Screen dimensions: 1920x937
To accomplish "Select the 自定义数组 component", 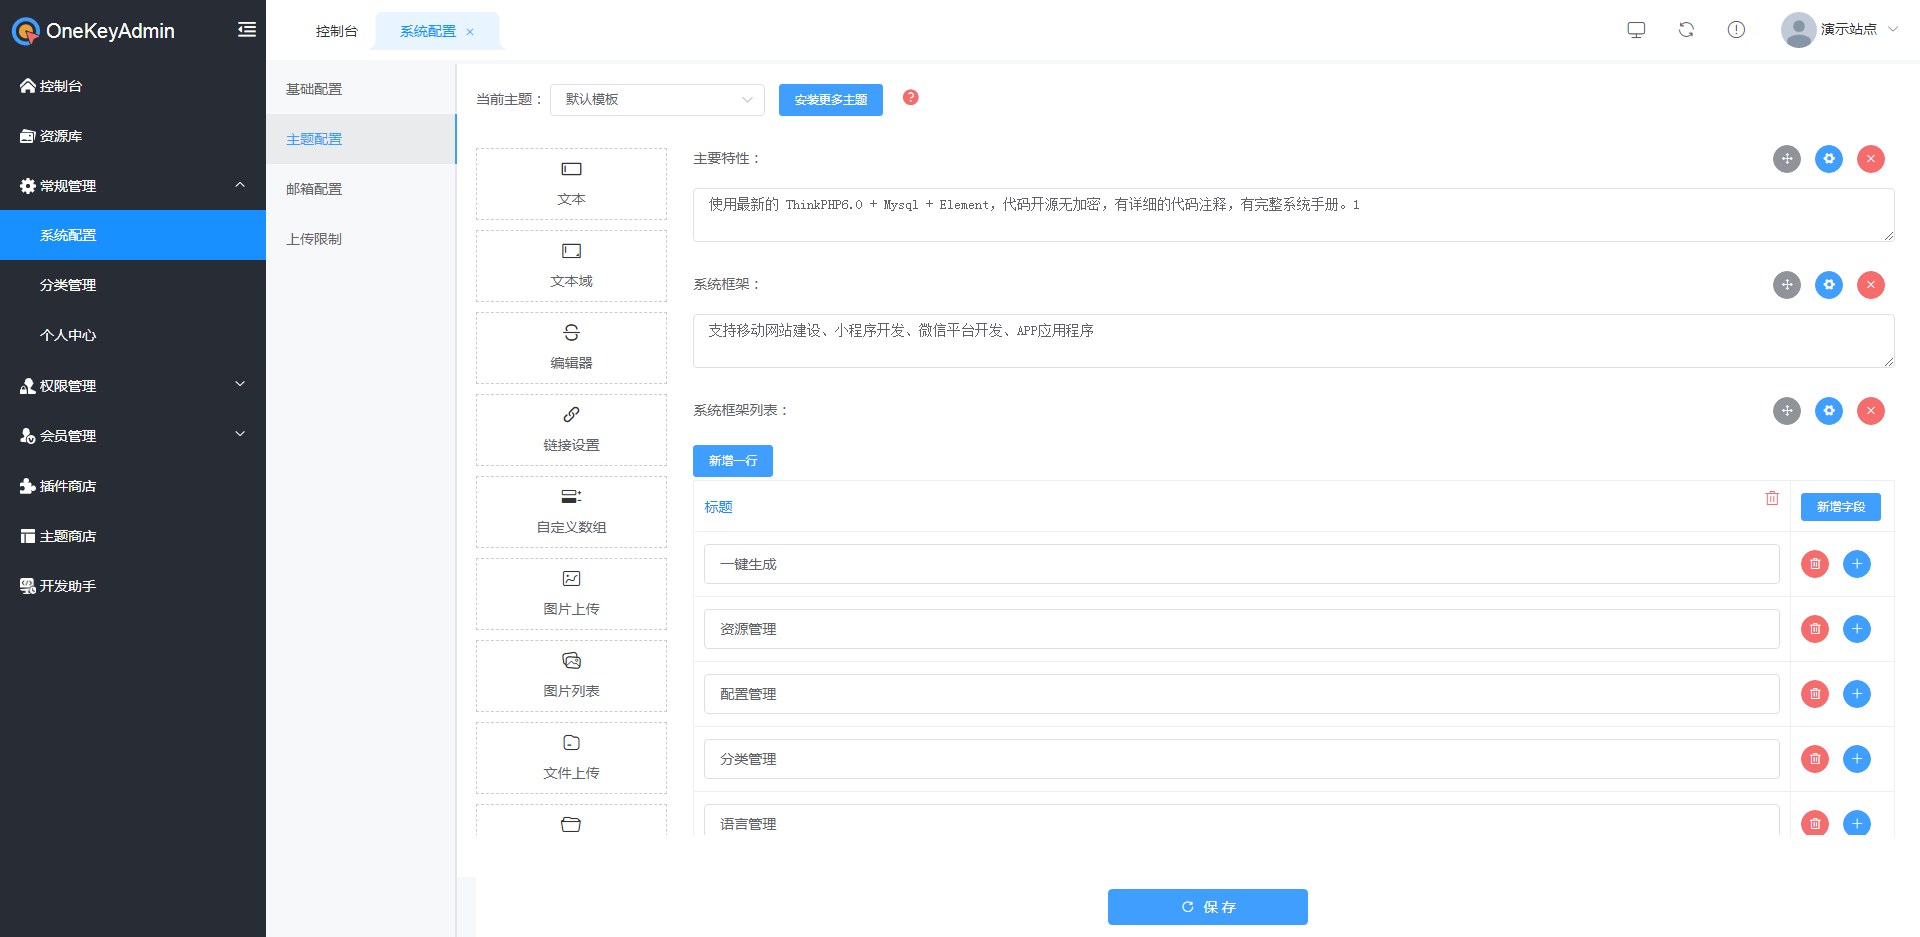I will 571,512.
